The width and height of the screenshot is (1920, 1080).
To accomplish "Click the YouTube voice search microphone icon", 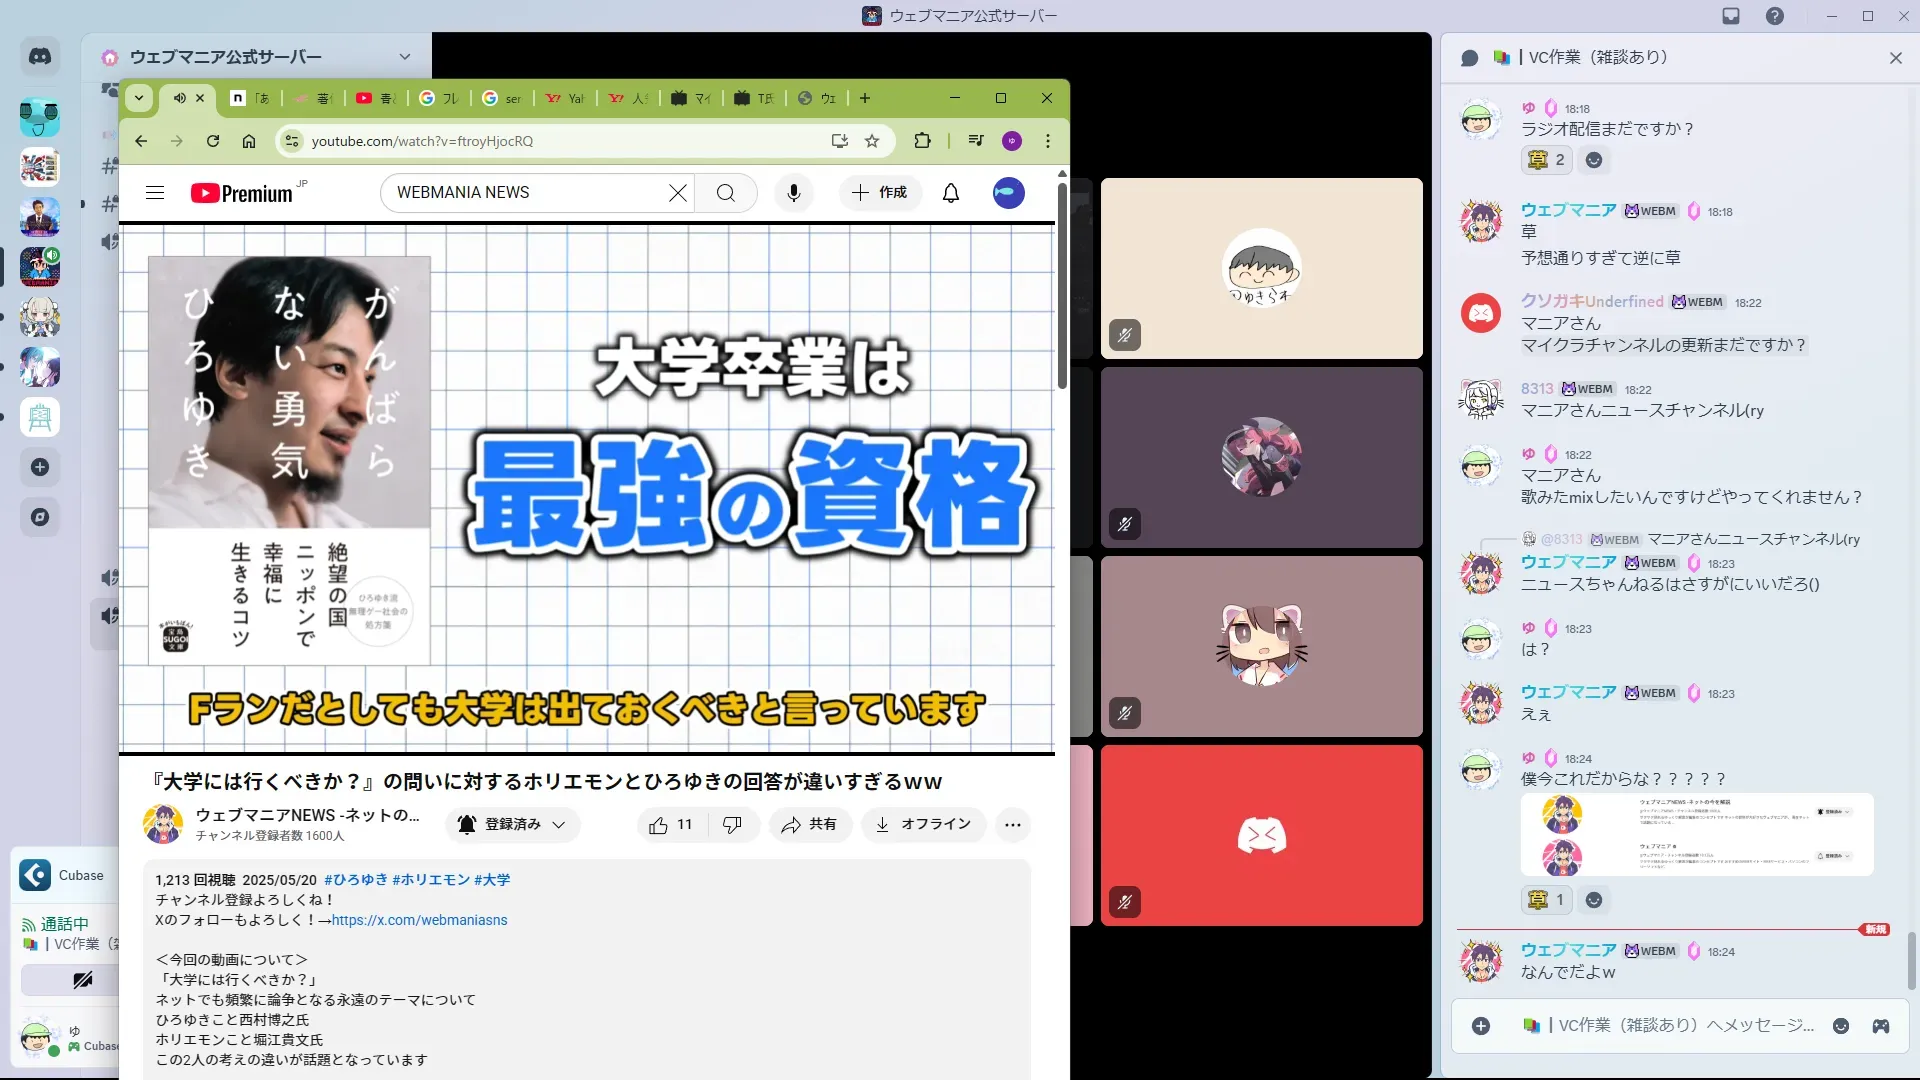I will click(x=793, y=193).
